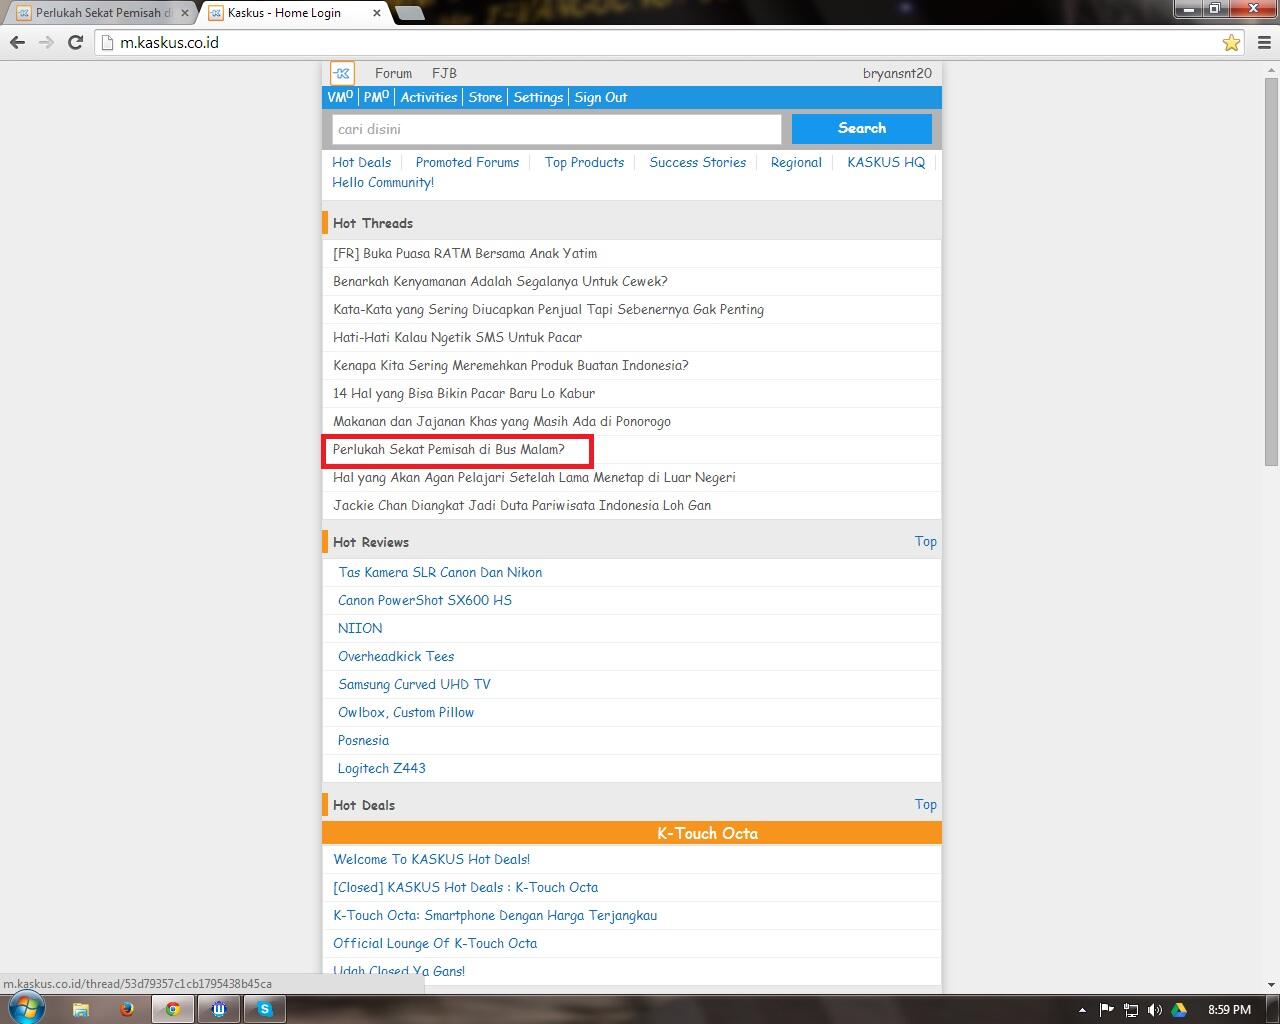Open thread 'Benarkah Kenyamanan Adalah Segalanya Untuk Cewek?'

(500, 281)
